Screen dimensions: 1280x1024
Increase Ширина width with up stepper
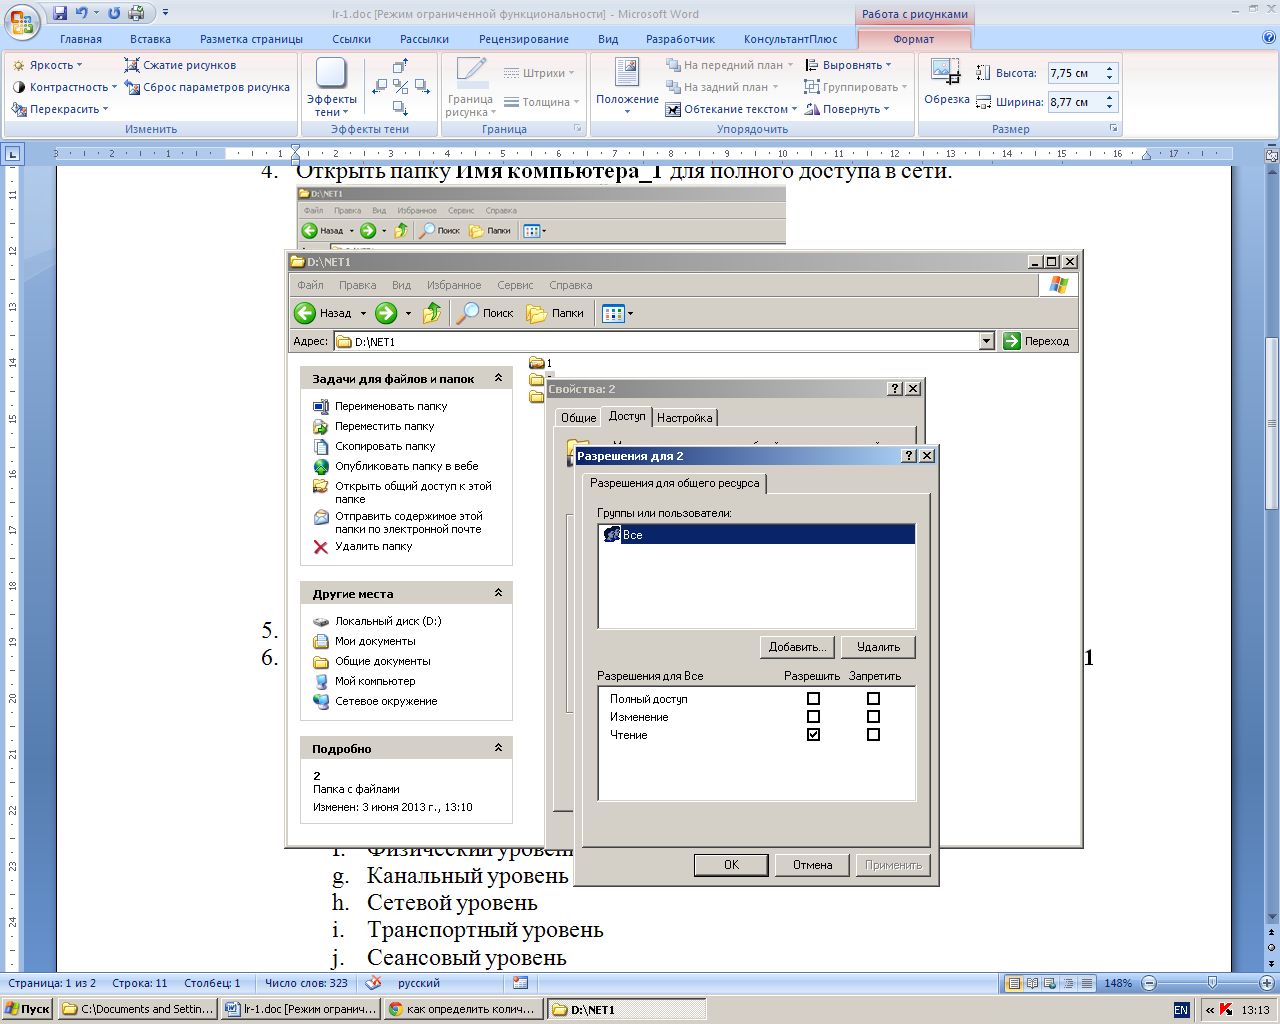[1110, 97]
